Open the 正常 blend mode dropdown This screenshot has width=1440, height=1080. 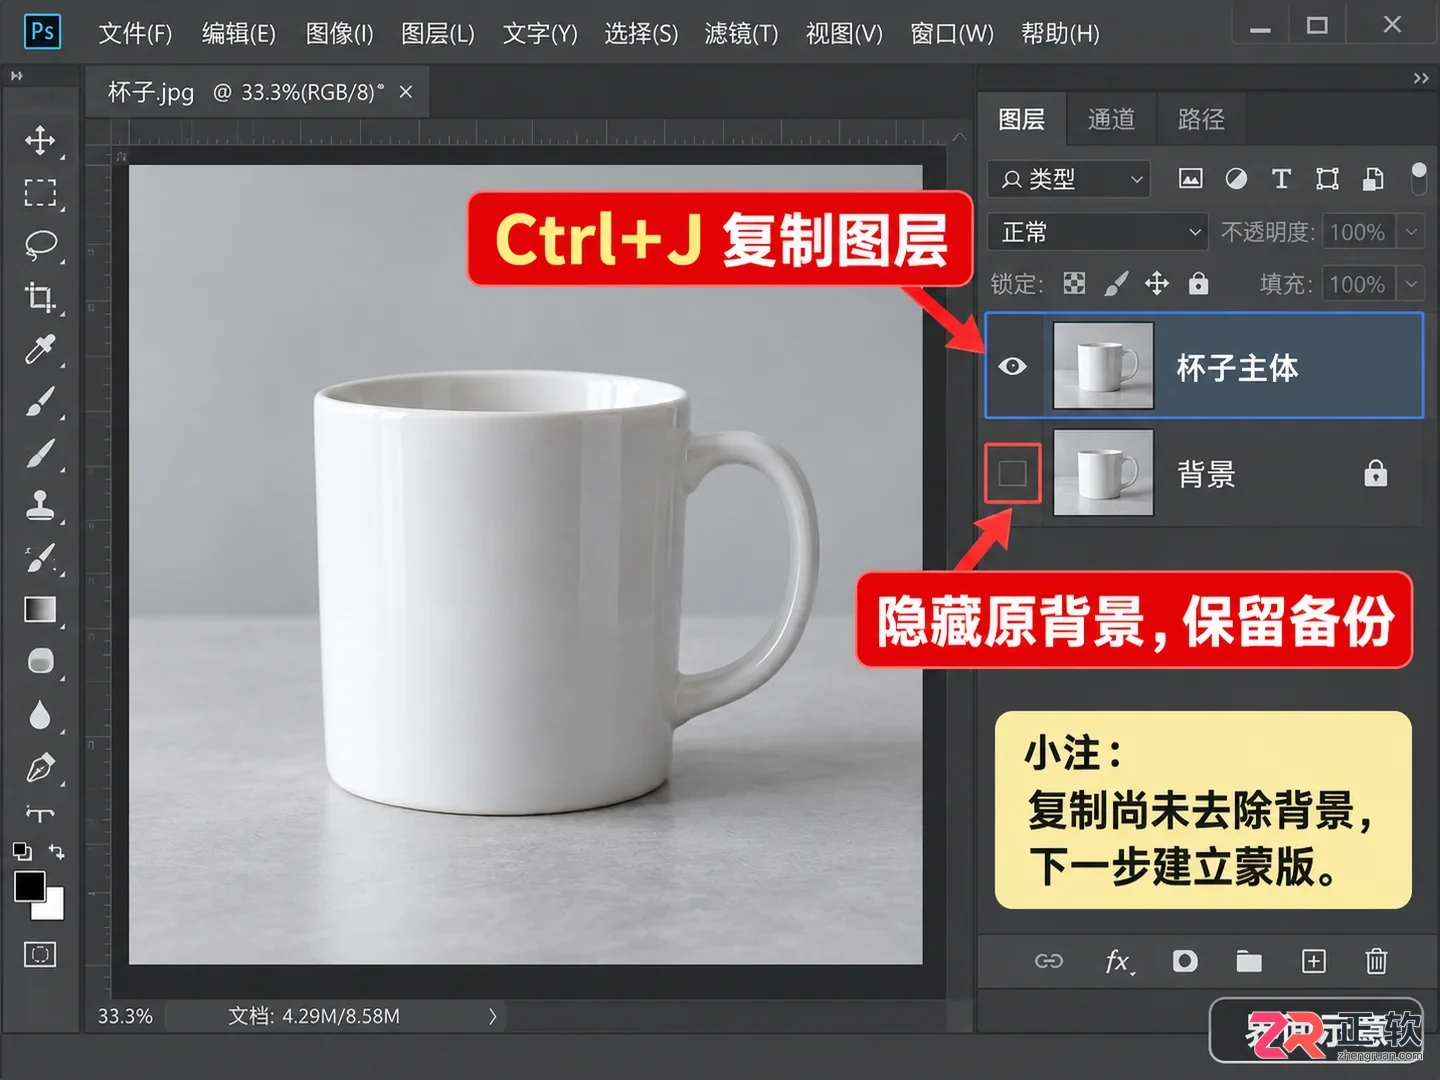coord(1098,232)
